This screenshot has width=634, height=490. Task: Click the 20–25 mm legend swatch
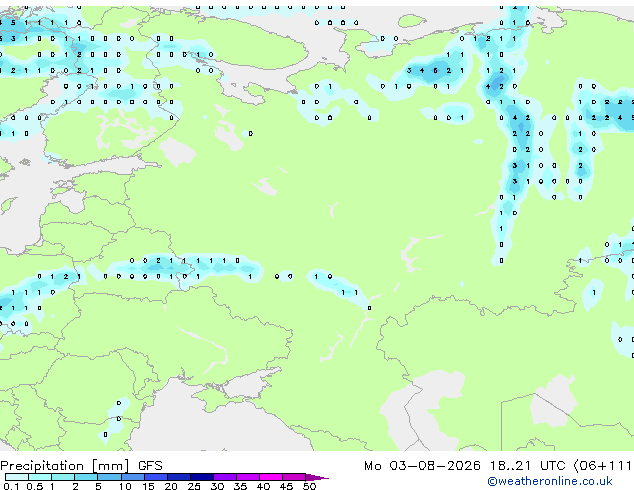pos(179,477)
